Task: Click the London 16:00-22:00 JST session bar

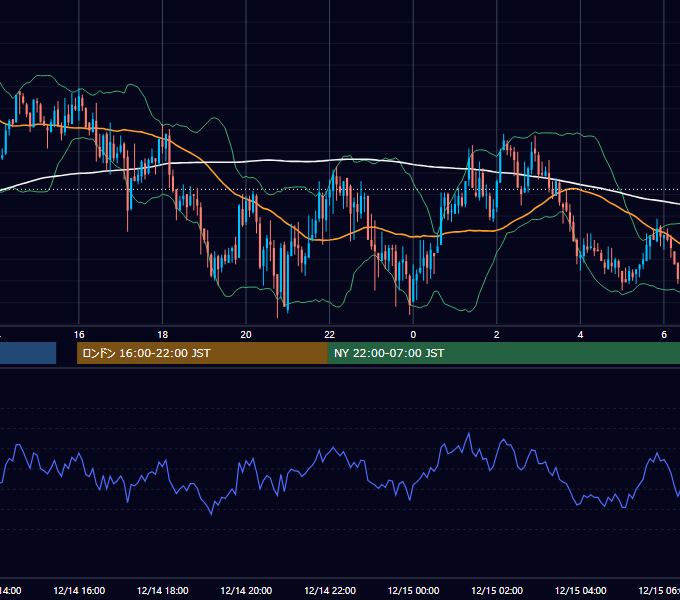Action: 202,353
